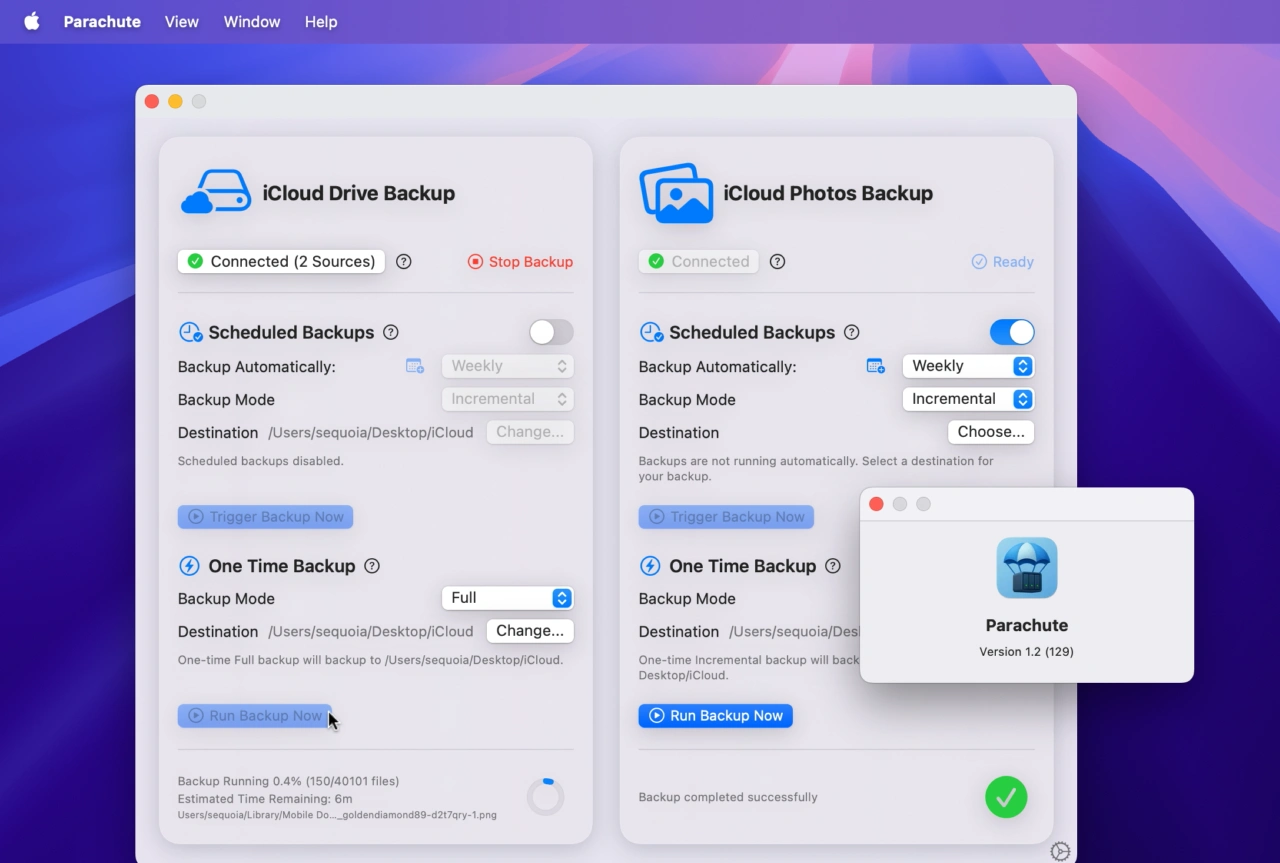Disable iCloud Photos Scheduled Backups toggle
This screenshot has height=863, width=1280.
[x=1012, y=332]
